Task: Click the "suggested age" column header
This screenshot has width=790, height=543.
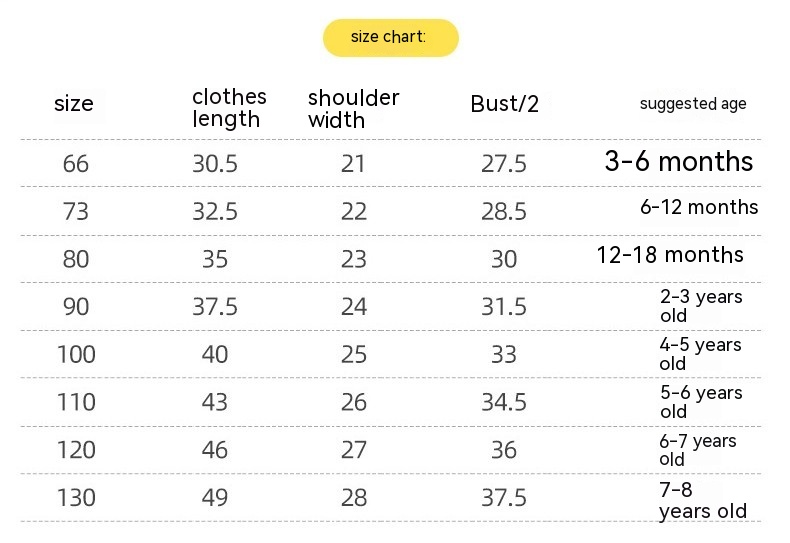Action: [x=693, y=104]
